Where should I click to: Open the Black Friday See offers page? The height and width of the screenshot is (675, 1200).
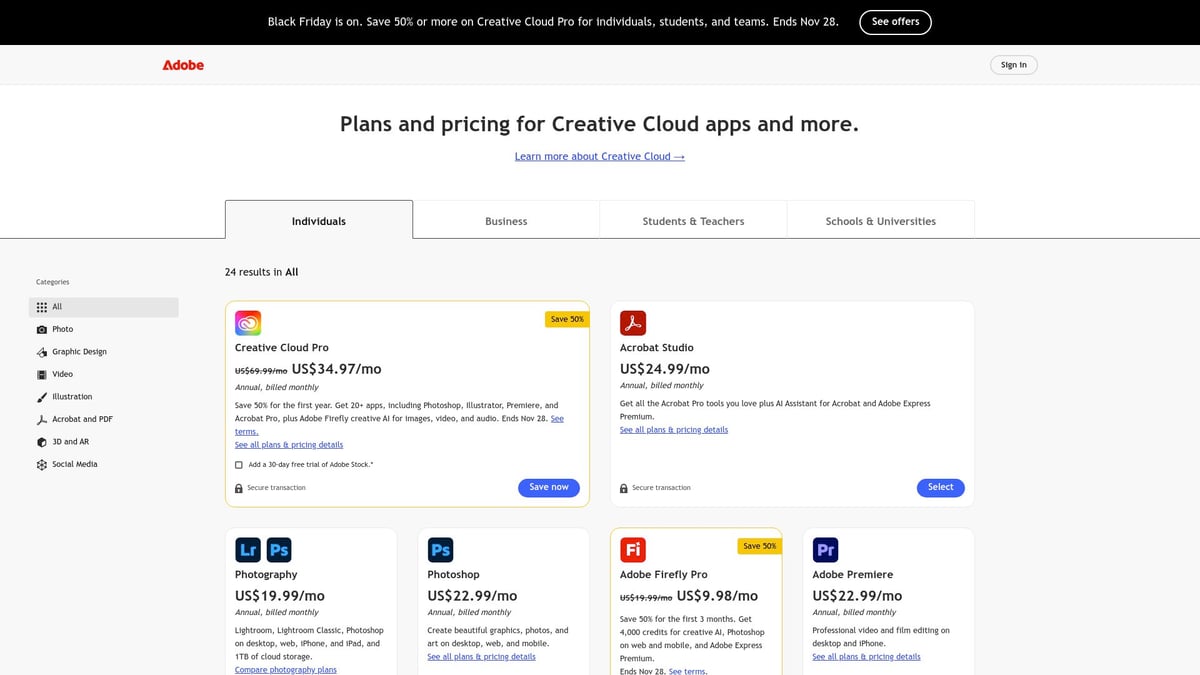point(895,21)
